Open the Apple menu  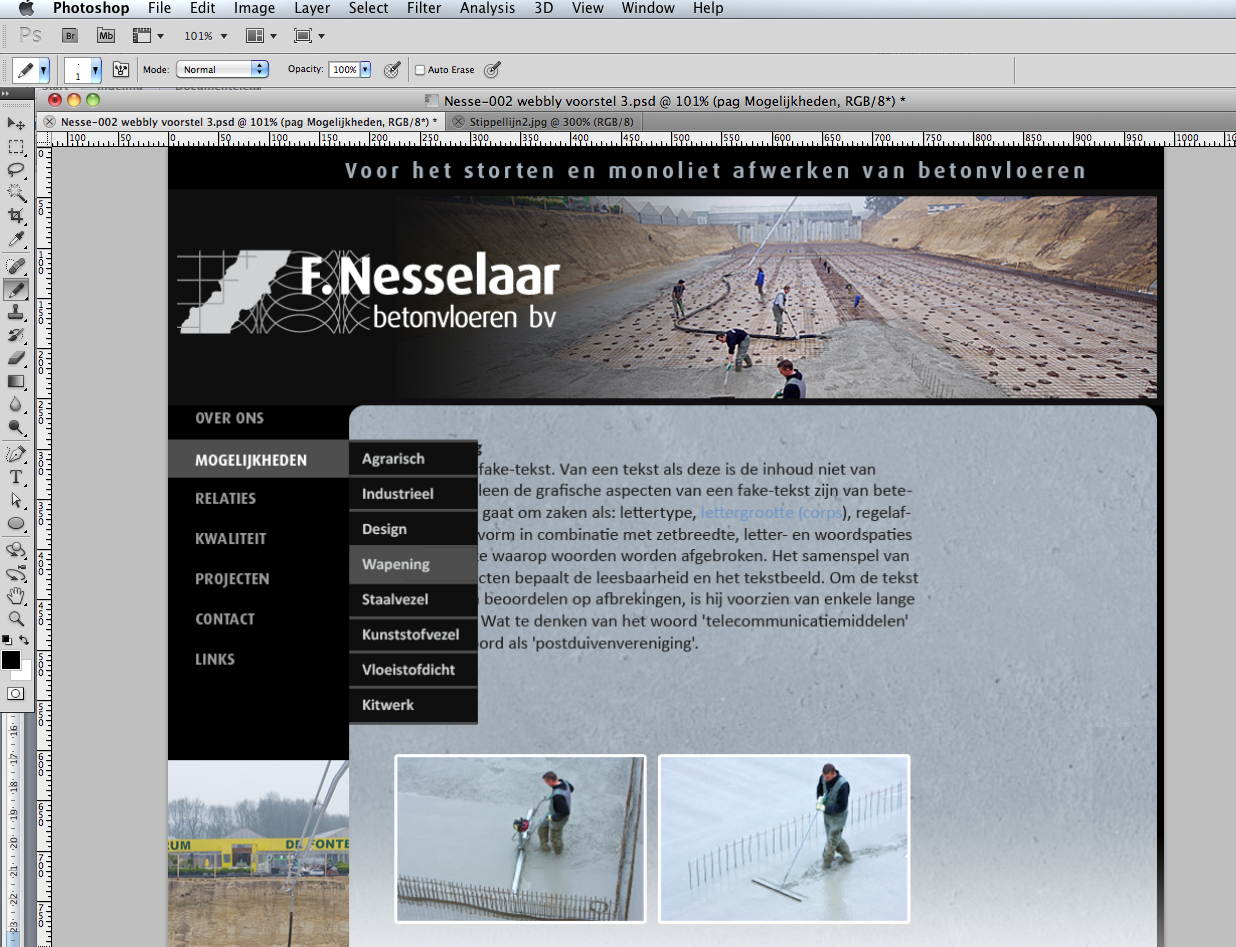click(25, 8)
